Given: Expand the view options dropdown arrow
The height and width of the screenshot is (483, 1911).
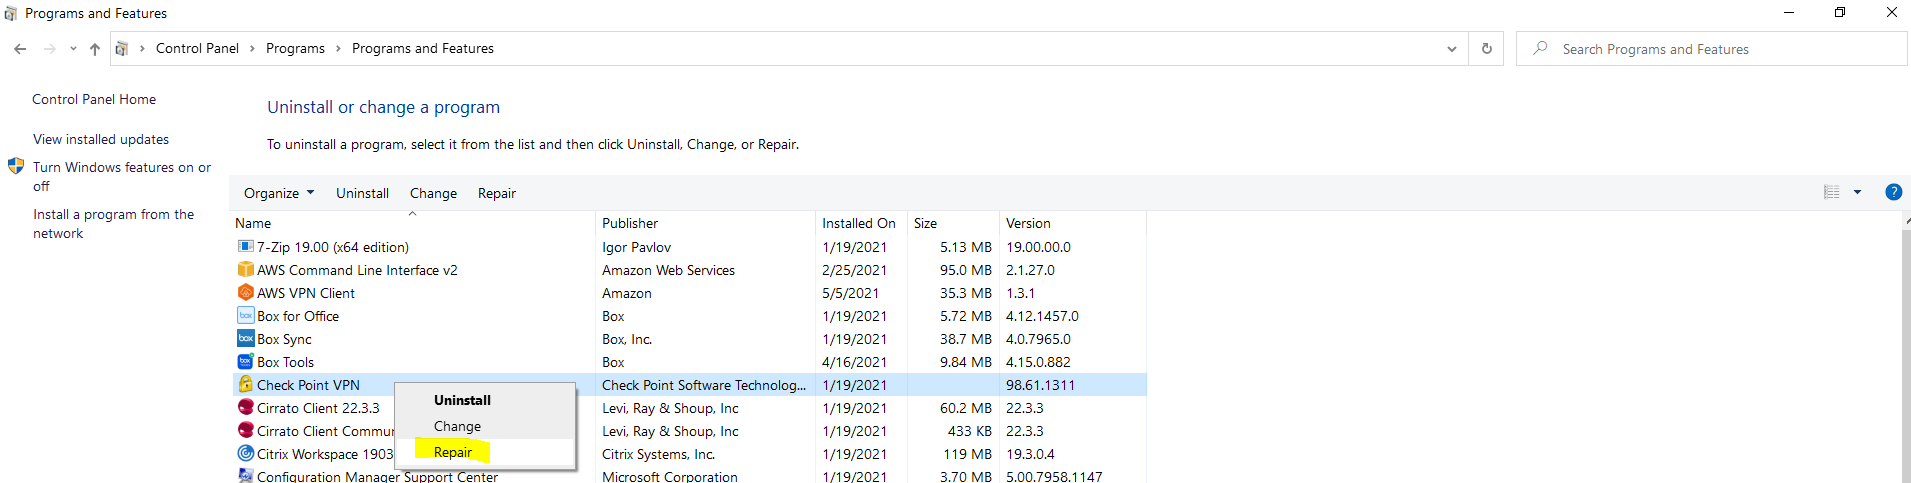Looking at the screenshot, I should pos(1857,192).
